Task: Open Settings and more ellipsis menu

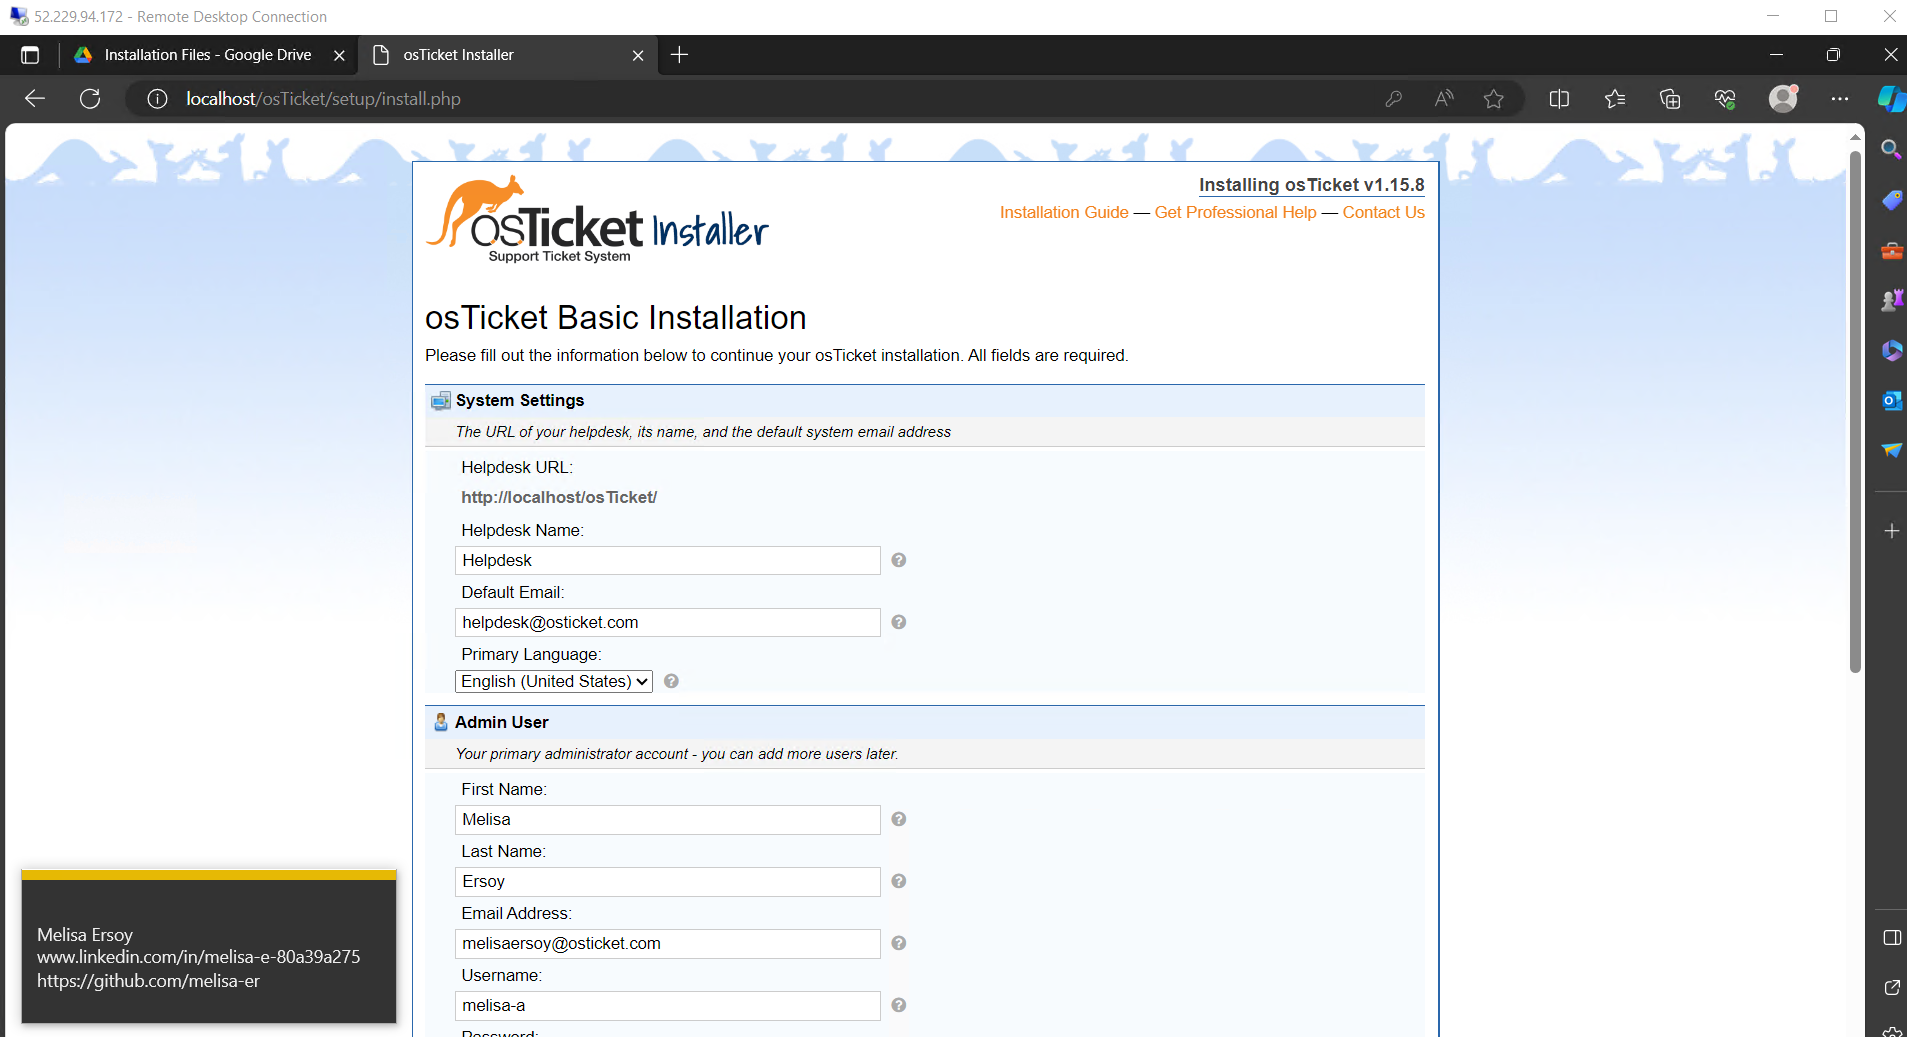Action: 1839,99
